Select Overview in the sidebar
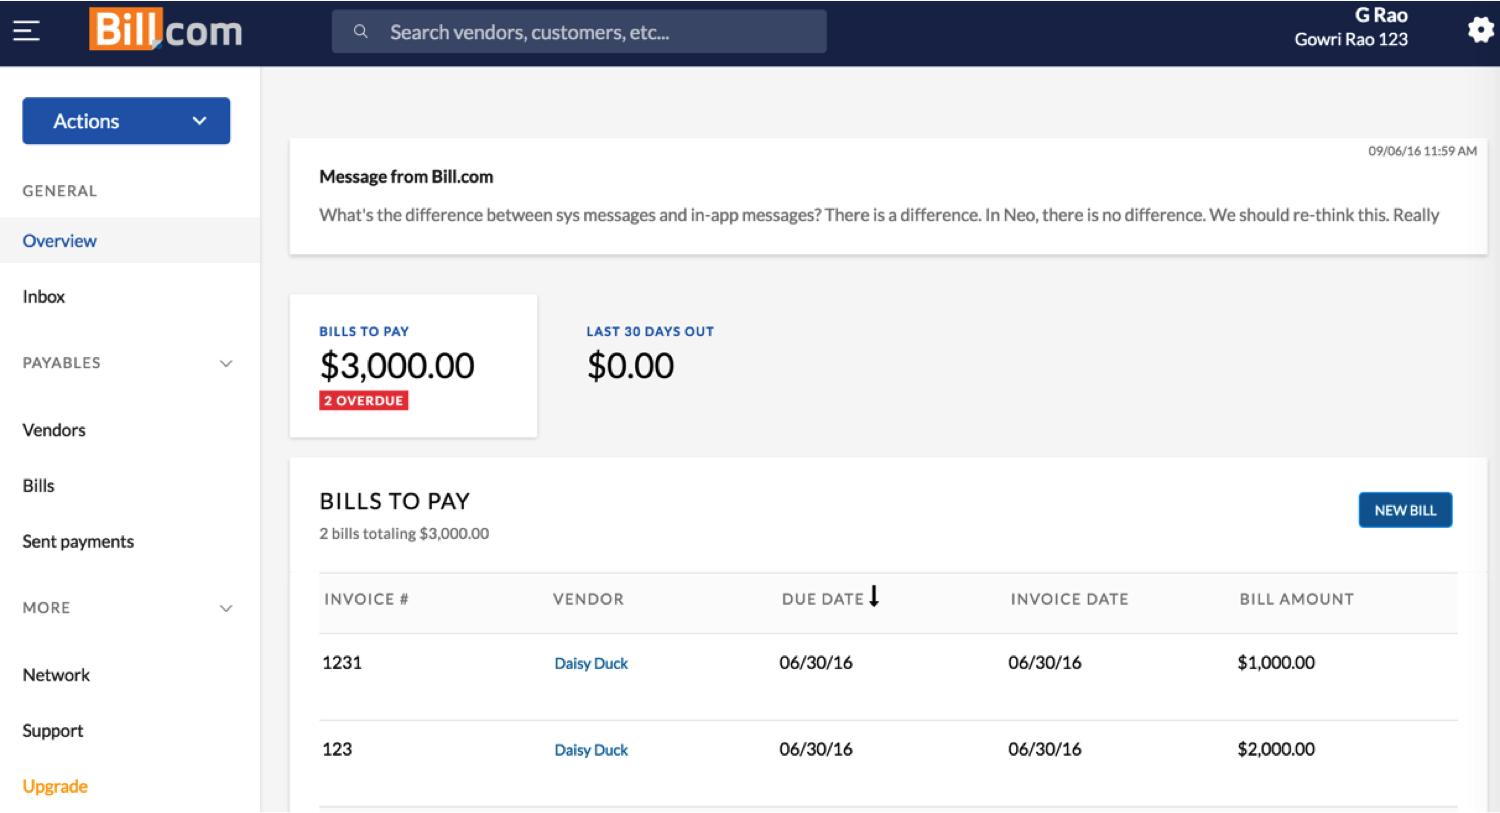This screenshot has height=813, width=1500. pyautogui.click(x=60, y=241)
